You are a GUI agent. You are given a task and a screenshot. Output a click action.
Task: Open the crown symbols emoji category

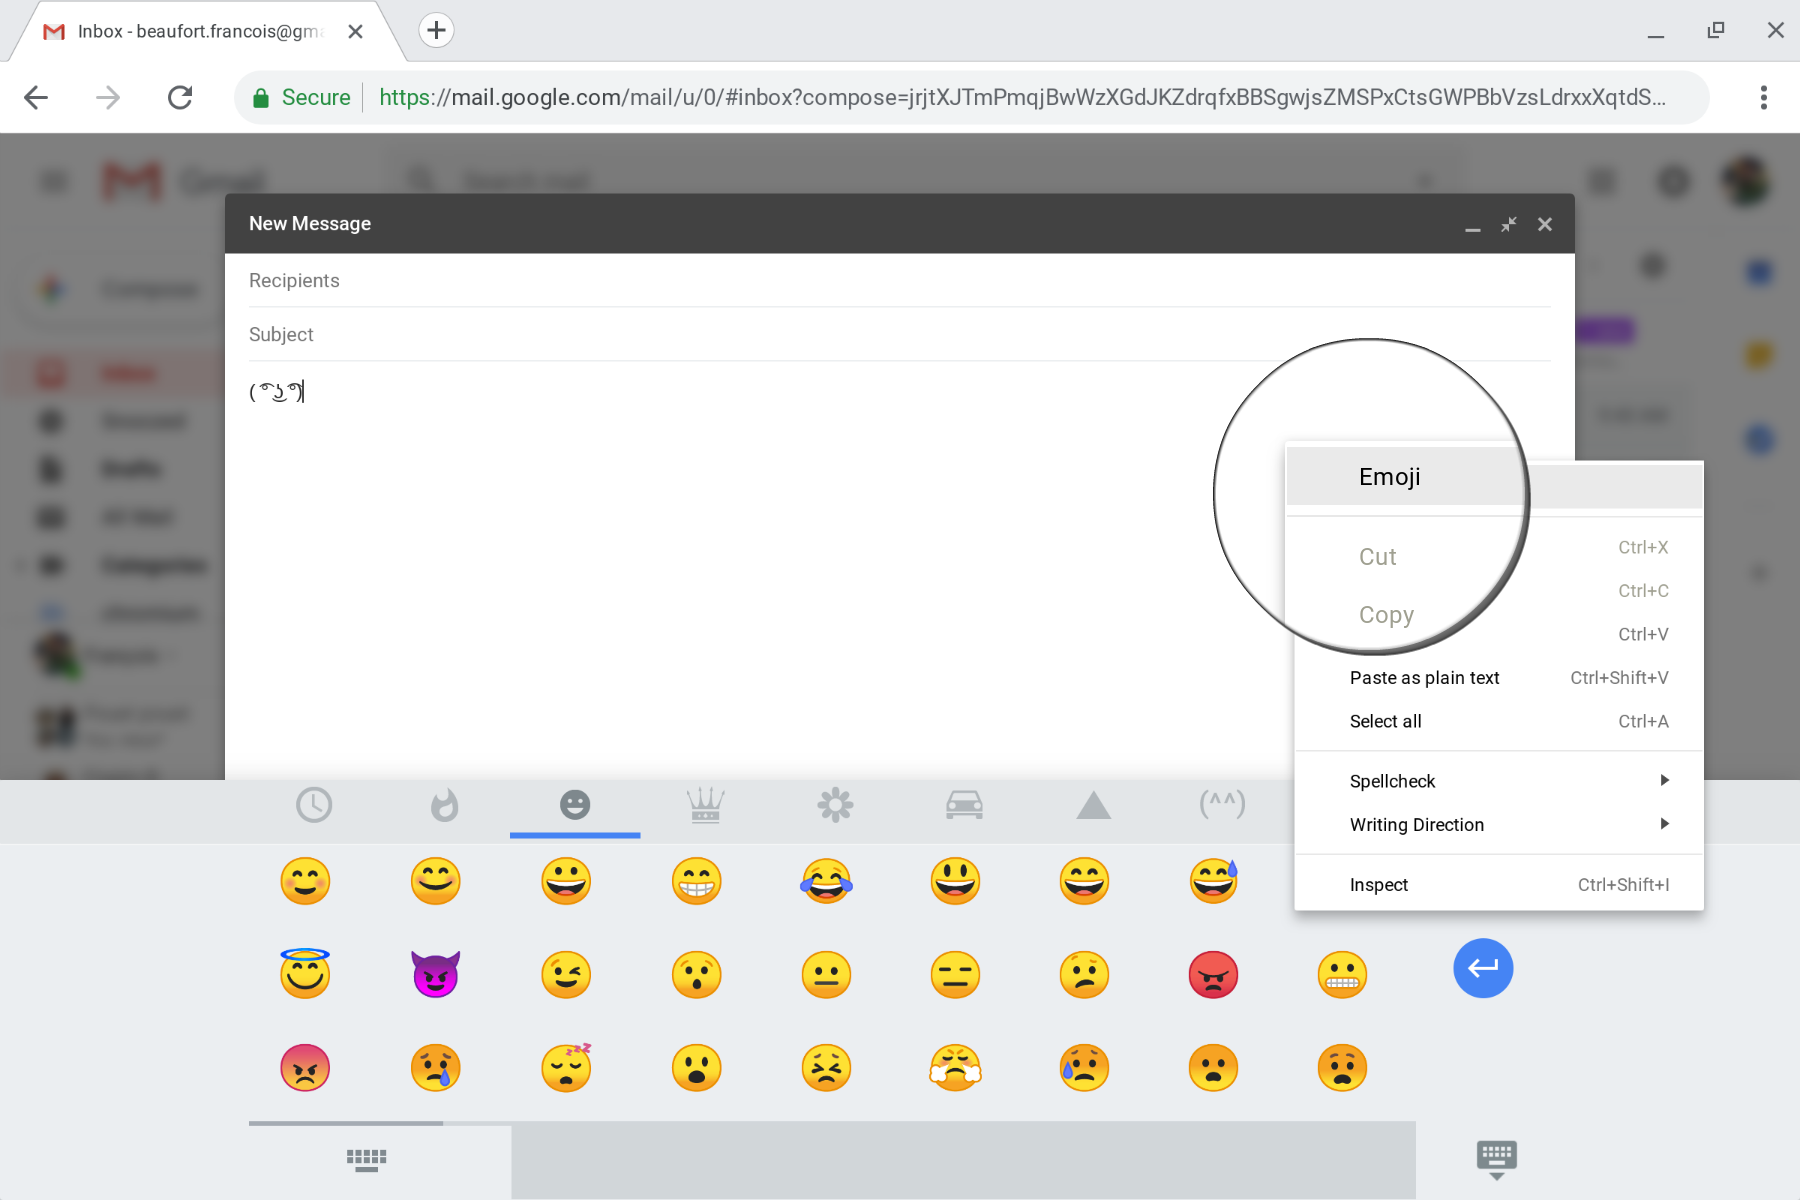(x=704, y=805)
